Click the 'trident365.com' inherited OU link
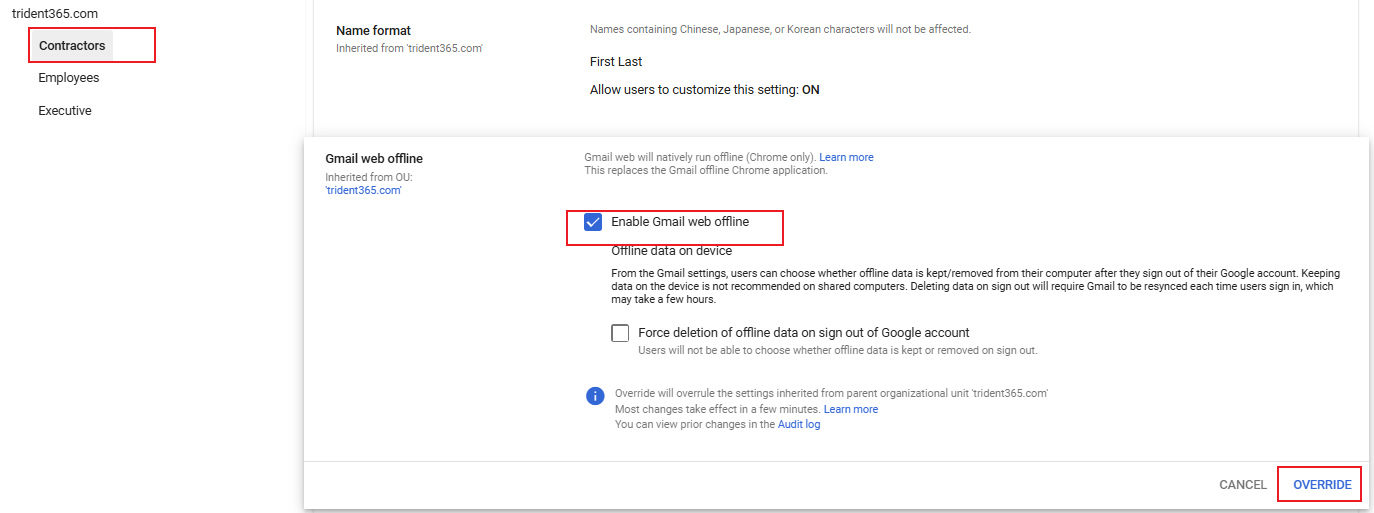Viewport: 1374px width, 513px height. coord(363,190)
